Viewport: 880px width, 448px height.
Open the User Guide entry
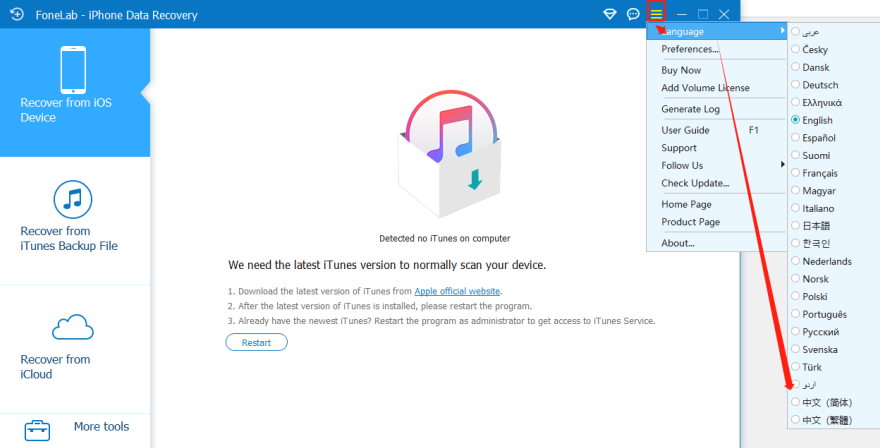[717, 130]
